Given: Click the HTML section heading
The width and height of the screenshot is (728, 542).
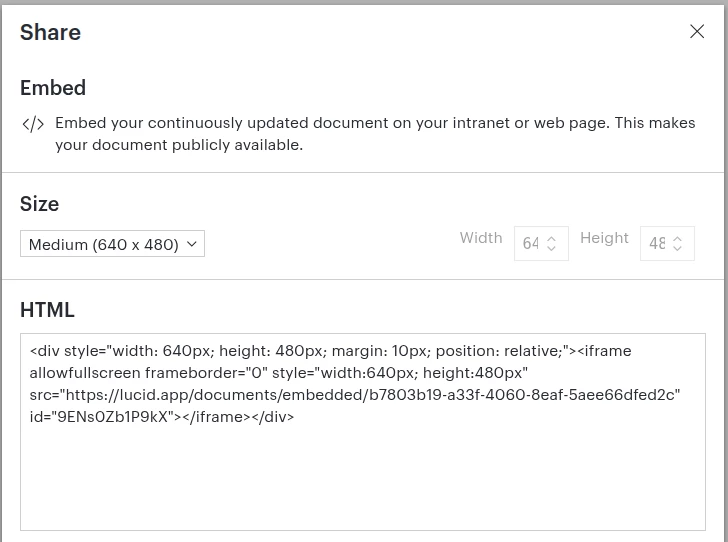Looking at the screenshot, I should [x=47, y=310].
